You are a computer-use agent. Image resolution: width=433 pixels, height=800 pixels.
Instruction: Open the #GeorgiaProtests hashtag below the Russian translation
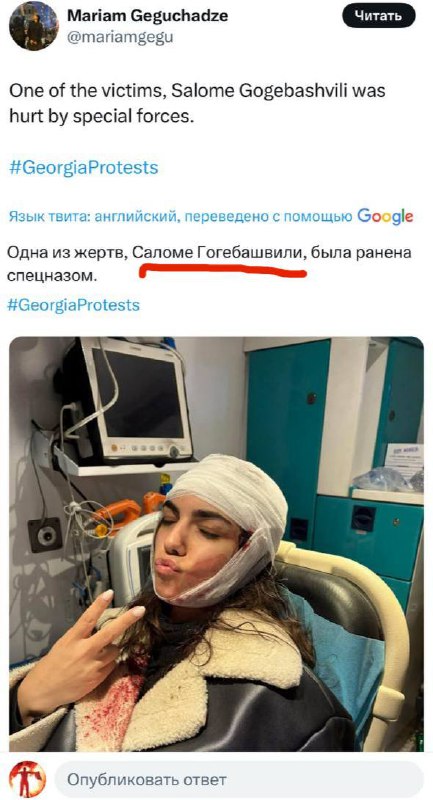point(74,305)
